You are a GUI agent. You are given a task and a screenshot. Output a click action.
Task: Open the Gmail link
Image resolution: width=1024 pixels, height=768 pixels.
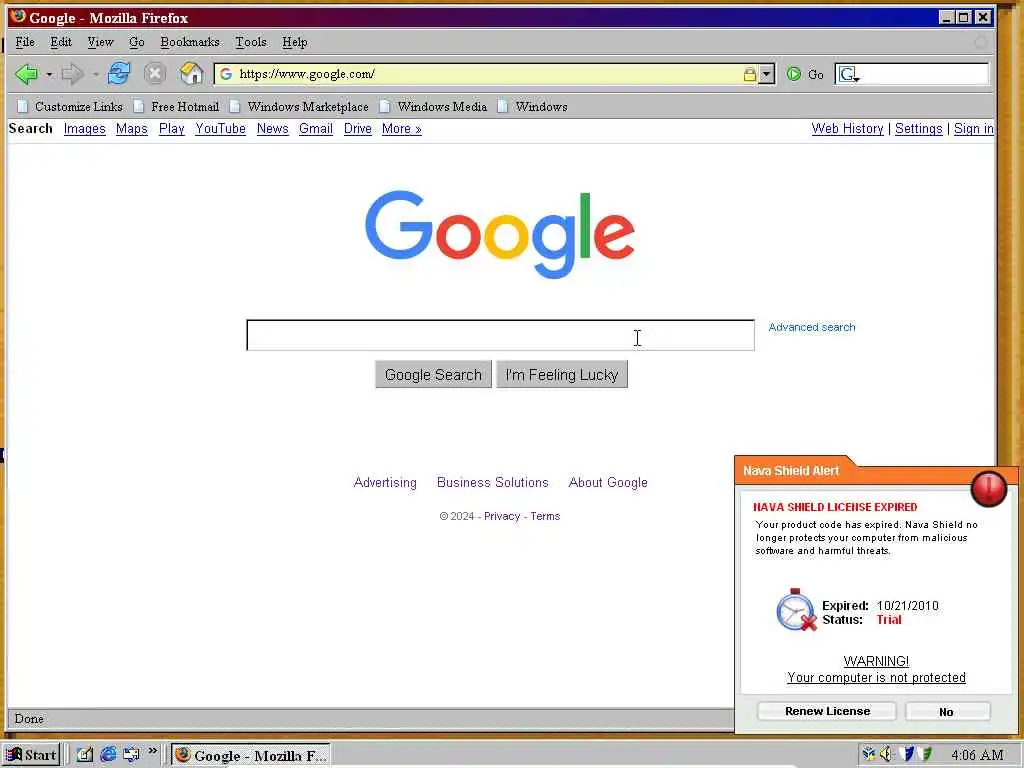316,129
